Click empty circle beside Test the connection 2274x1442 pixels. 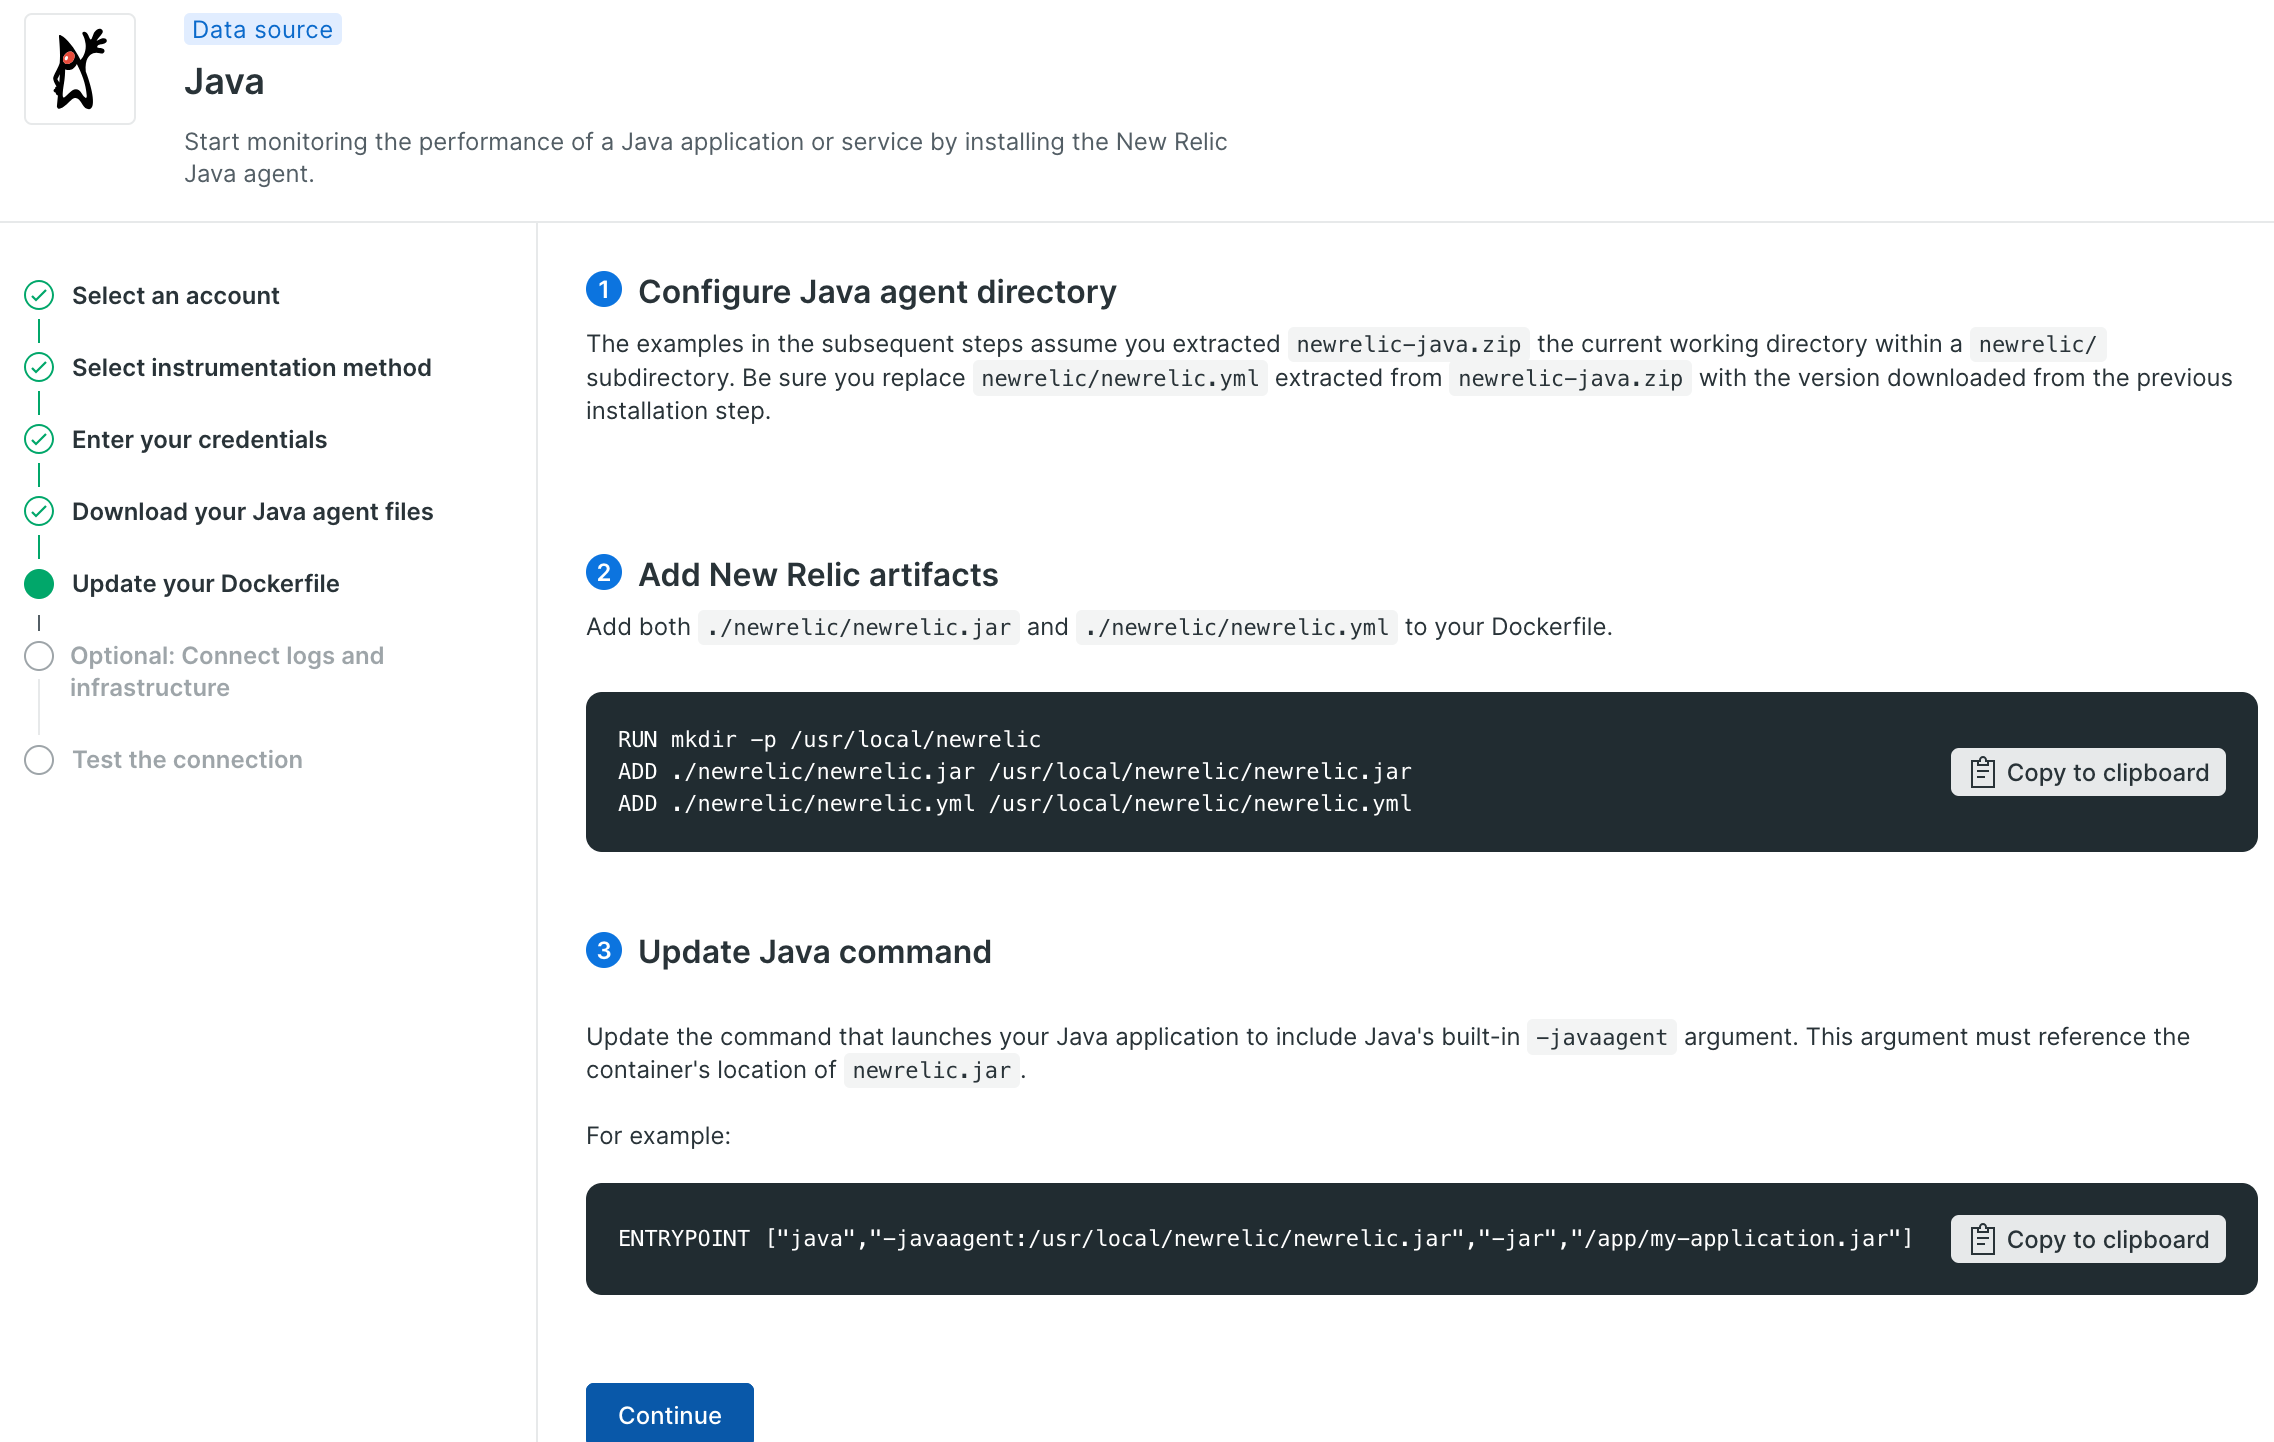[39, 760]
